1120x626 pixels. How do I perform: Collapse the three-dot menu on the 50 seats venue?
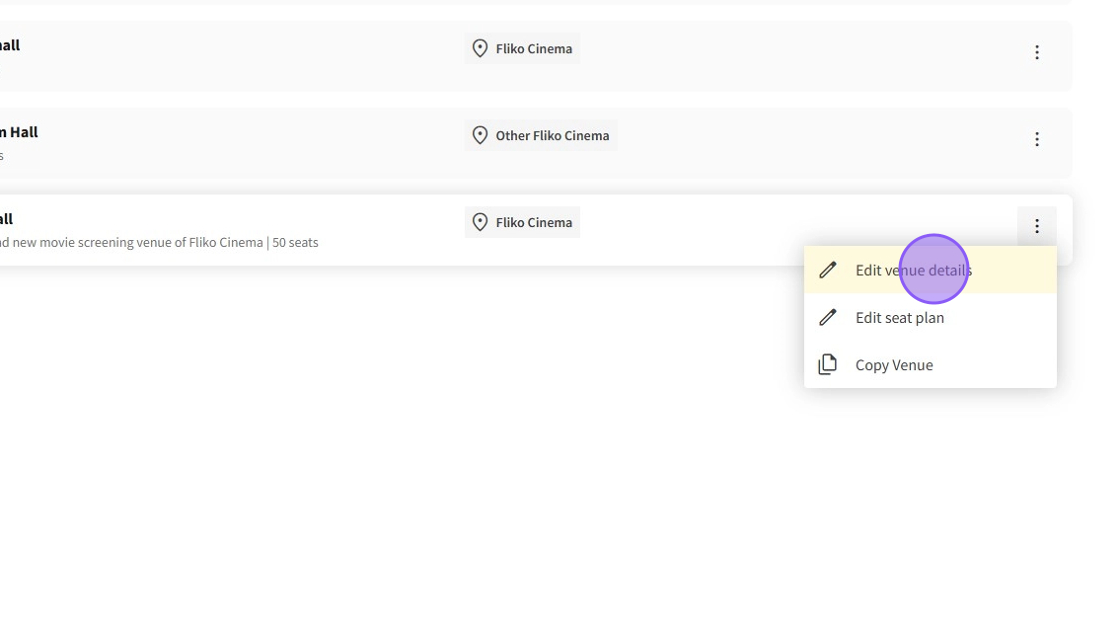1036,226
